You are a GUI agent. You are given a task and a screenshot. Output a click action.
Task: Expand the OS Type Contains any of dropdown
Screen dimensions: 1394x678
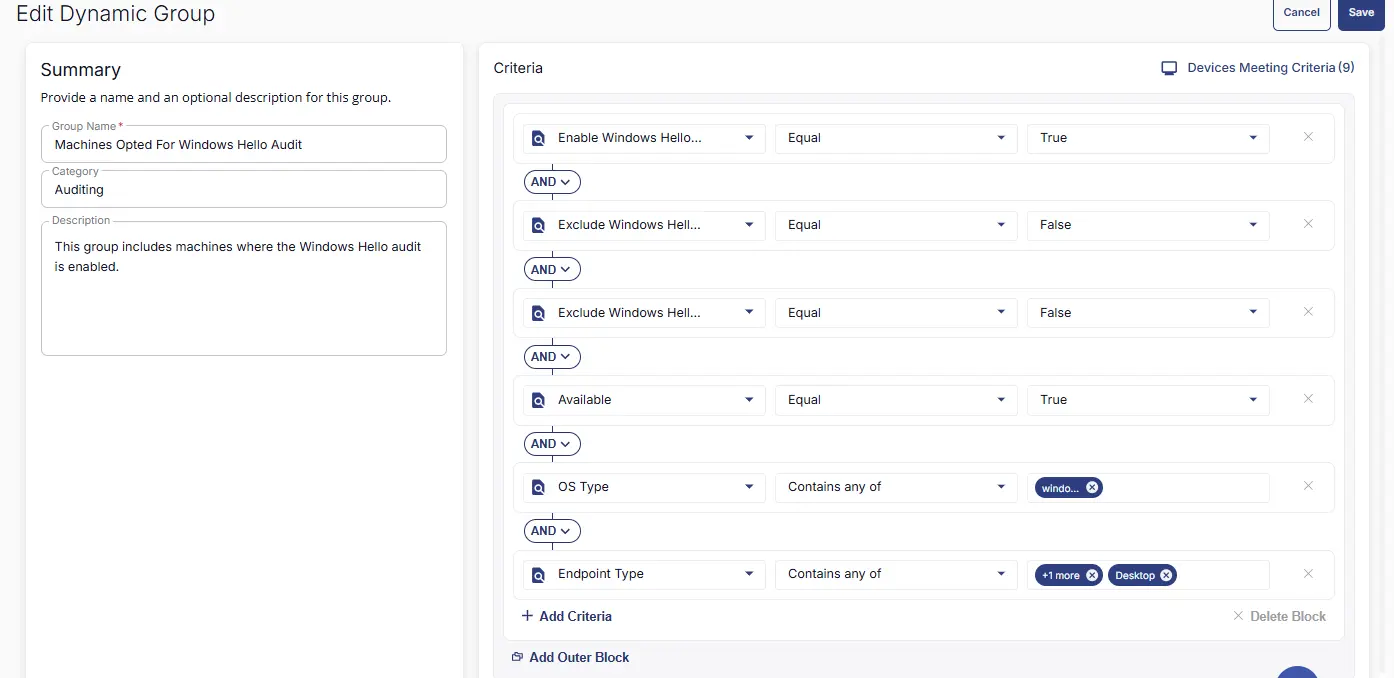(1001, 487)
